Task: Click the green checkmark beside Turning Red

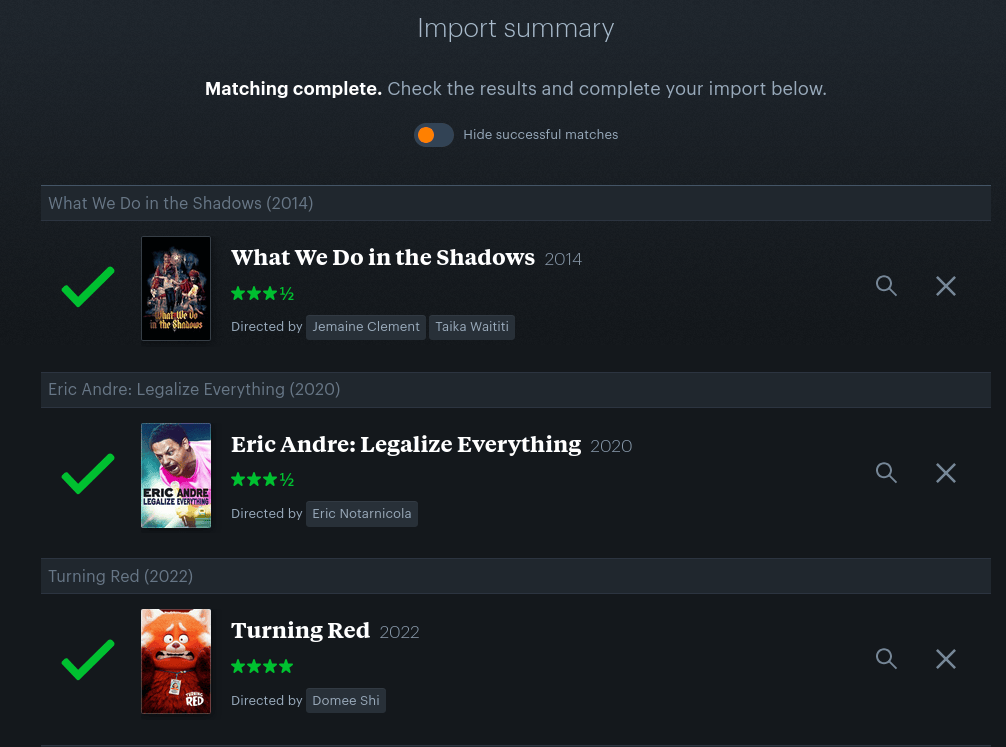Action: [x=88, y=660]
